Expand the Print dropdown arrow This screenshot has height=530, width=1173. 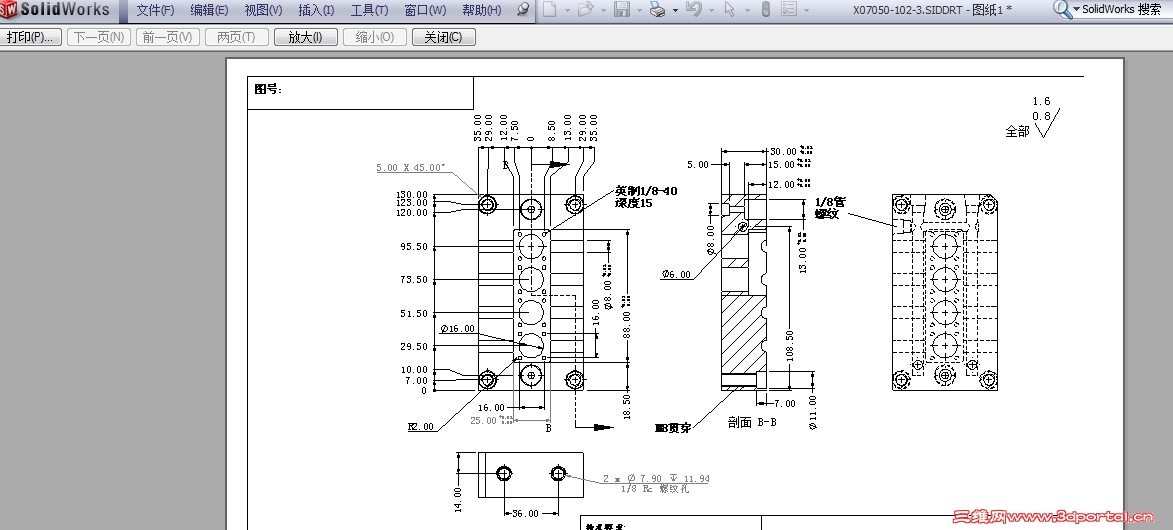[x=675, y=10]
